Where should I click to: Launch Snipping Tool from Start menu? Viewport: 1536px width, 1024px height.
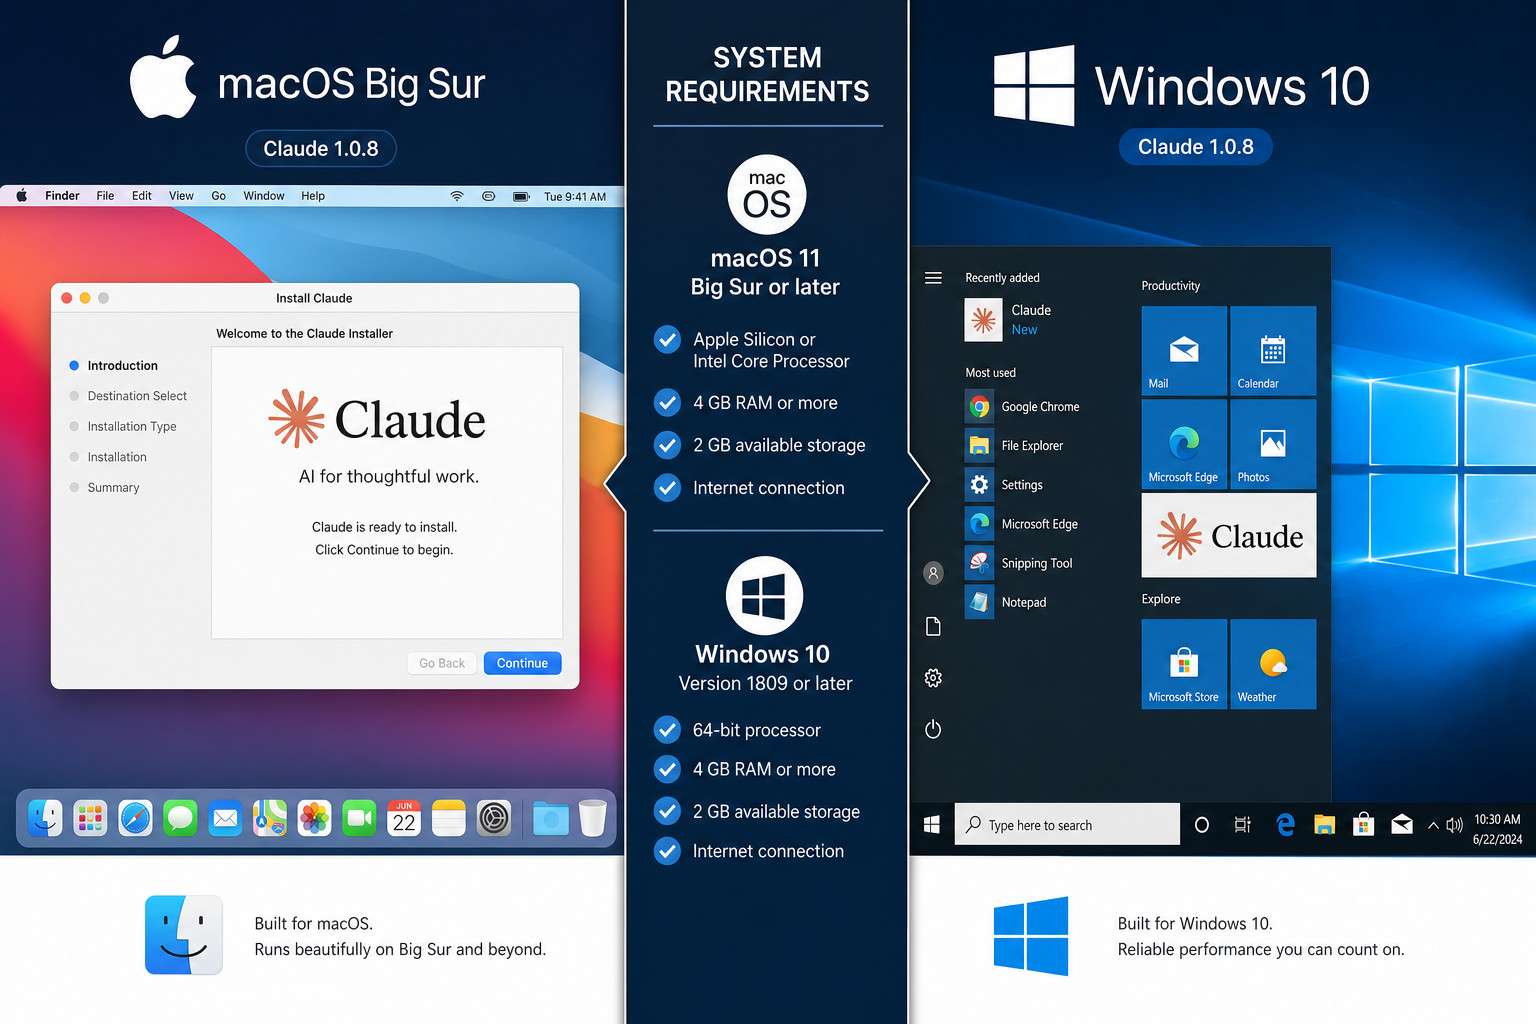[x=1018, y=563]
